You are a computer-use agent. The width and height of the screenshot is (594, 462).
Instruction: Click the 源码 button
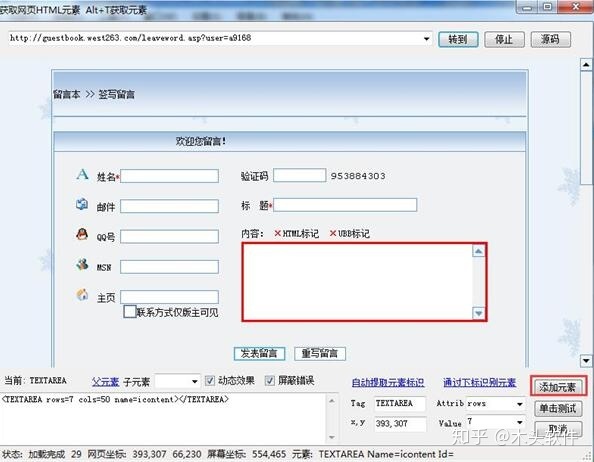point(550,39)
